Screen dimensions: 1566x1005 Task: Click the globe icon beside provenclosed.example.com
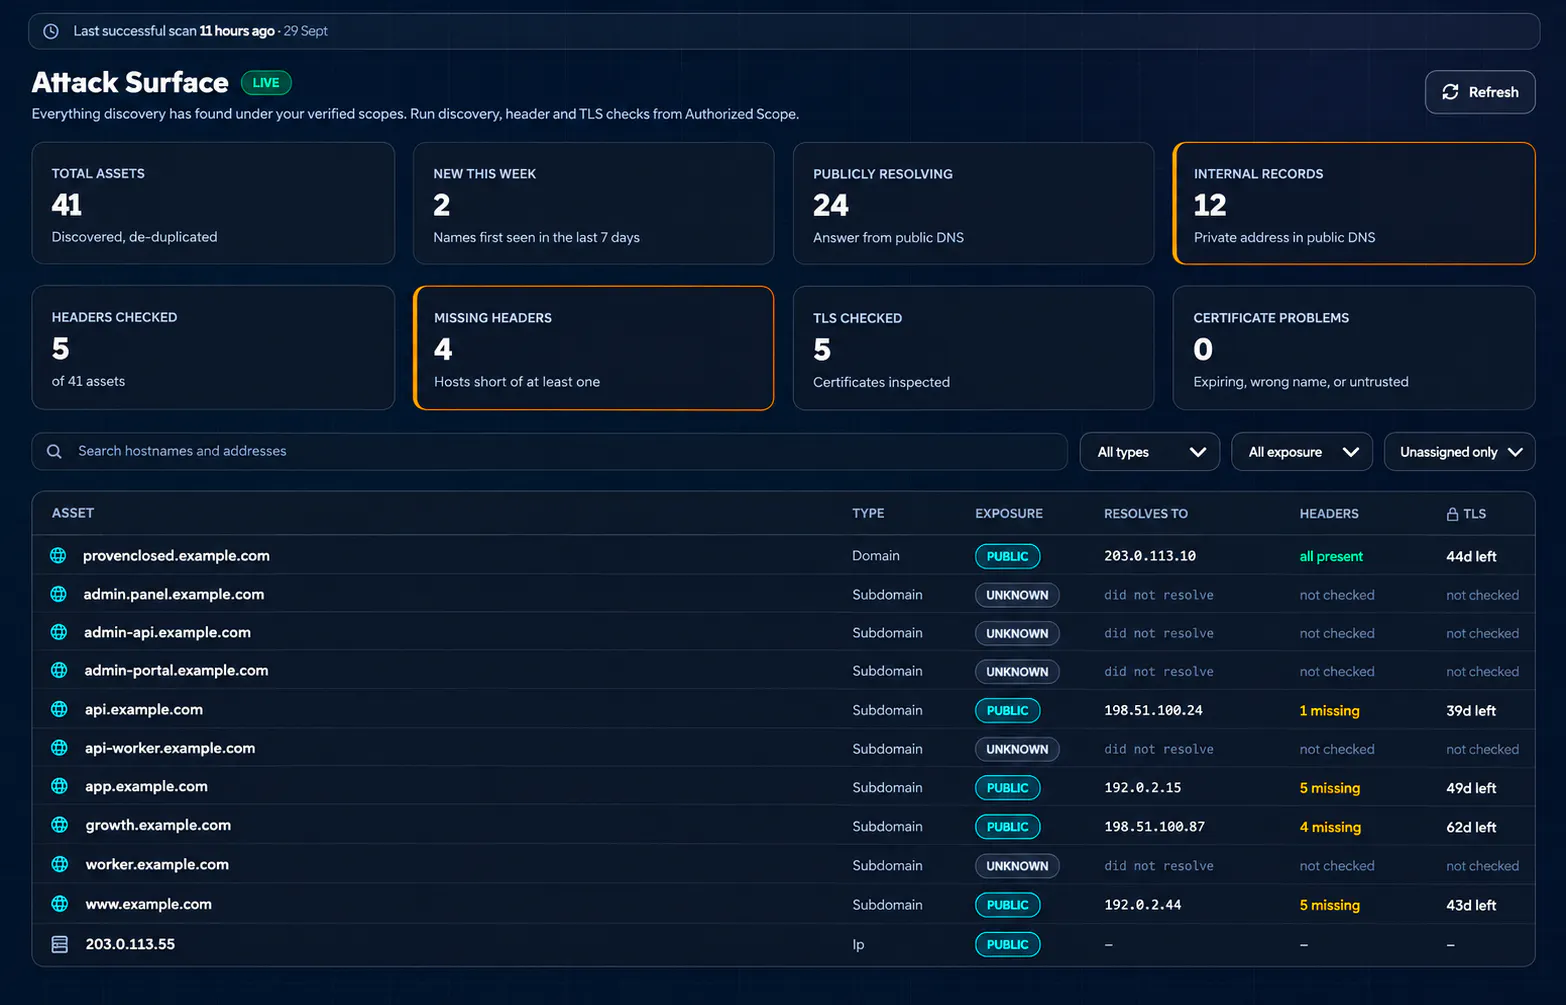[x=58, y=555]
